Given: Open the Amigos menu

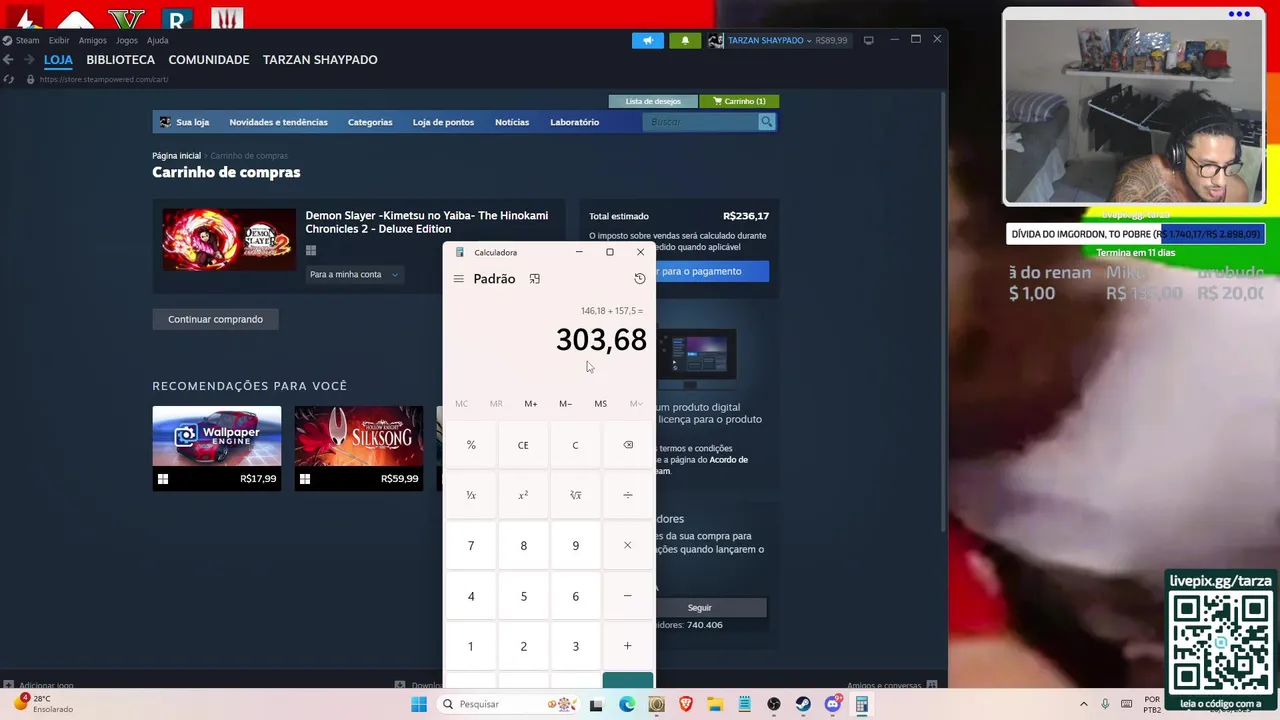Looking at the screenshot, I should click(93, 40).
